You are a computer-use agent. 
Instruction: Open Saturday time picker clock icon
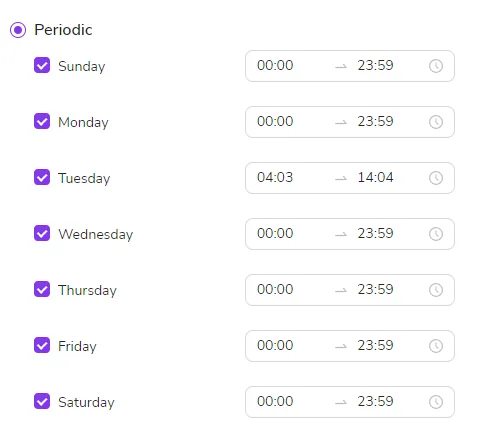[436, 402]
